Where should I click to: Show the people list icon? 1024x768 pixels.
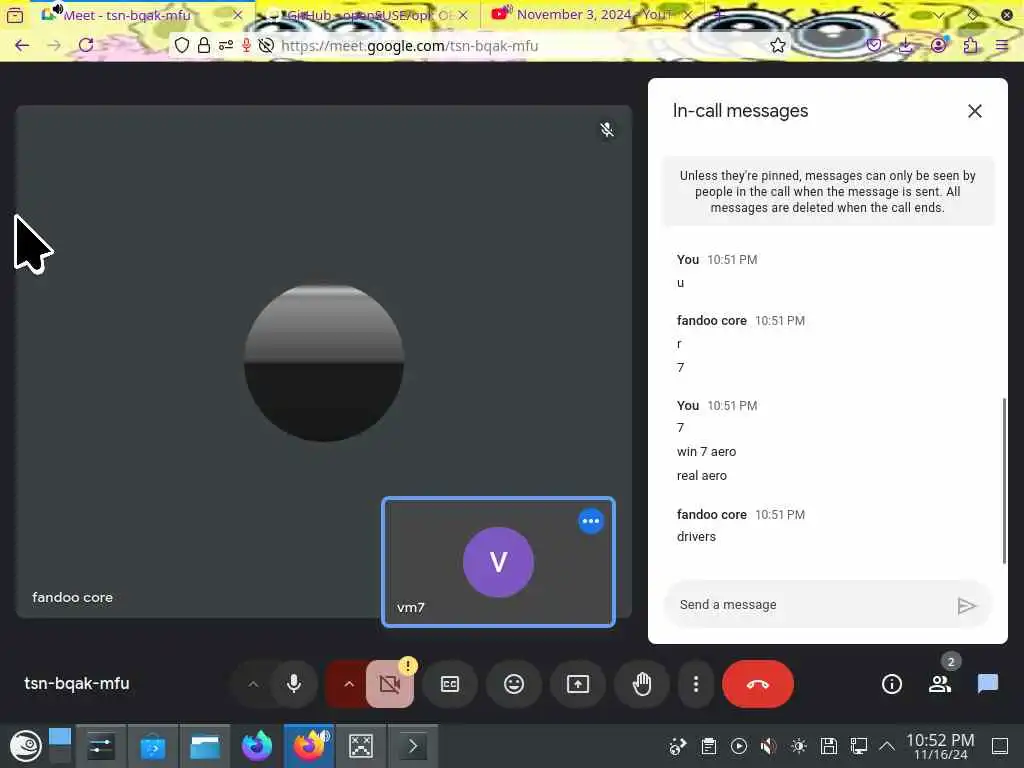(x=940, y=684)
